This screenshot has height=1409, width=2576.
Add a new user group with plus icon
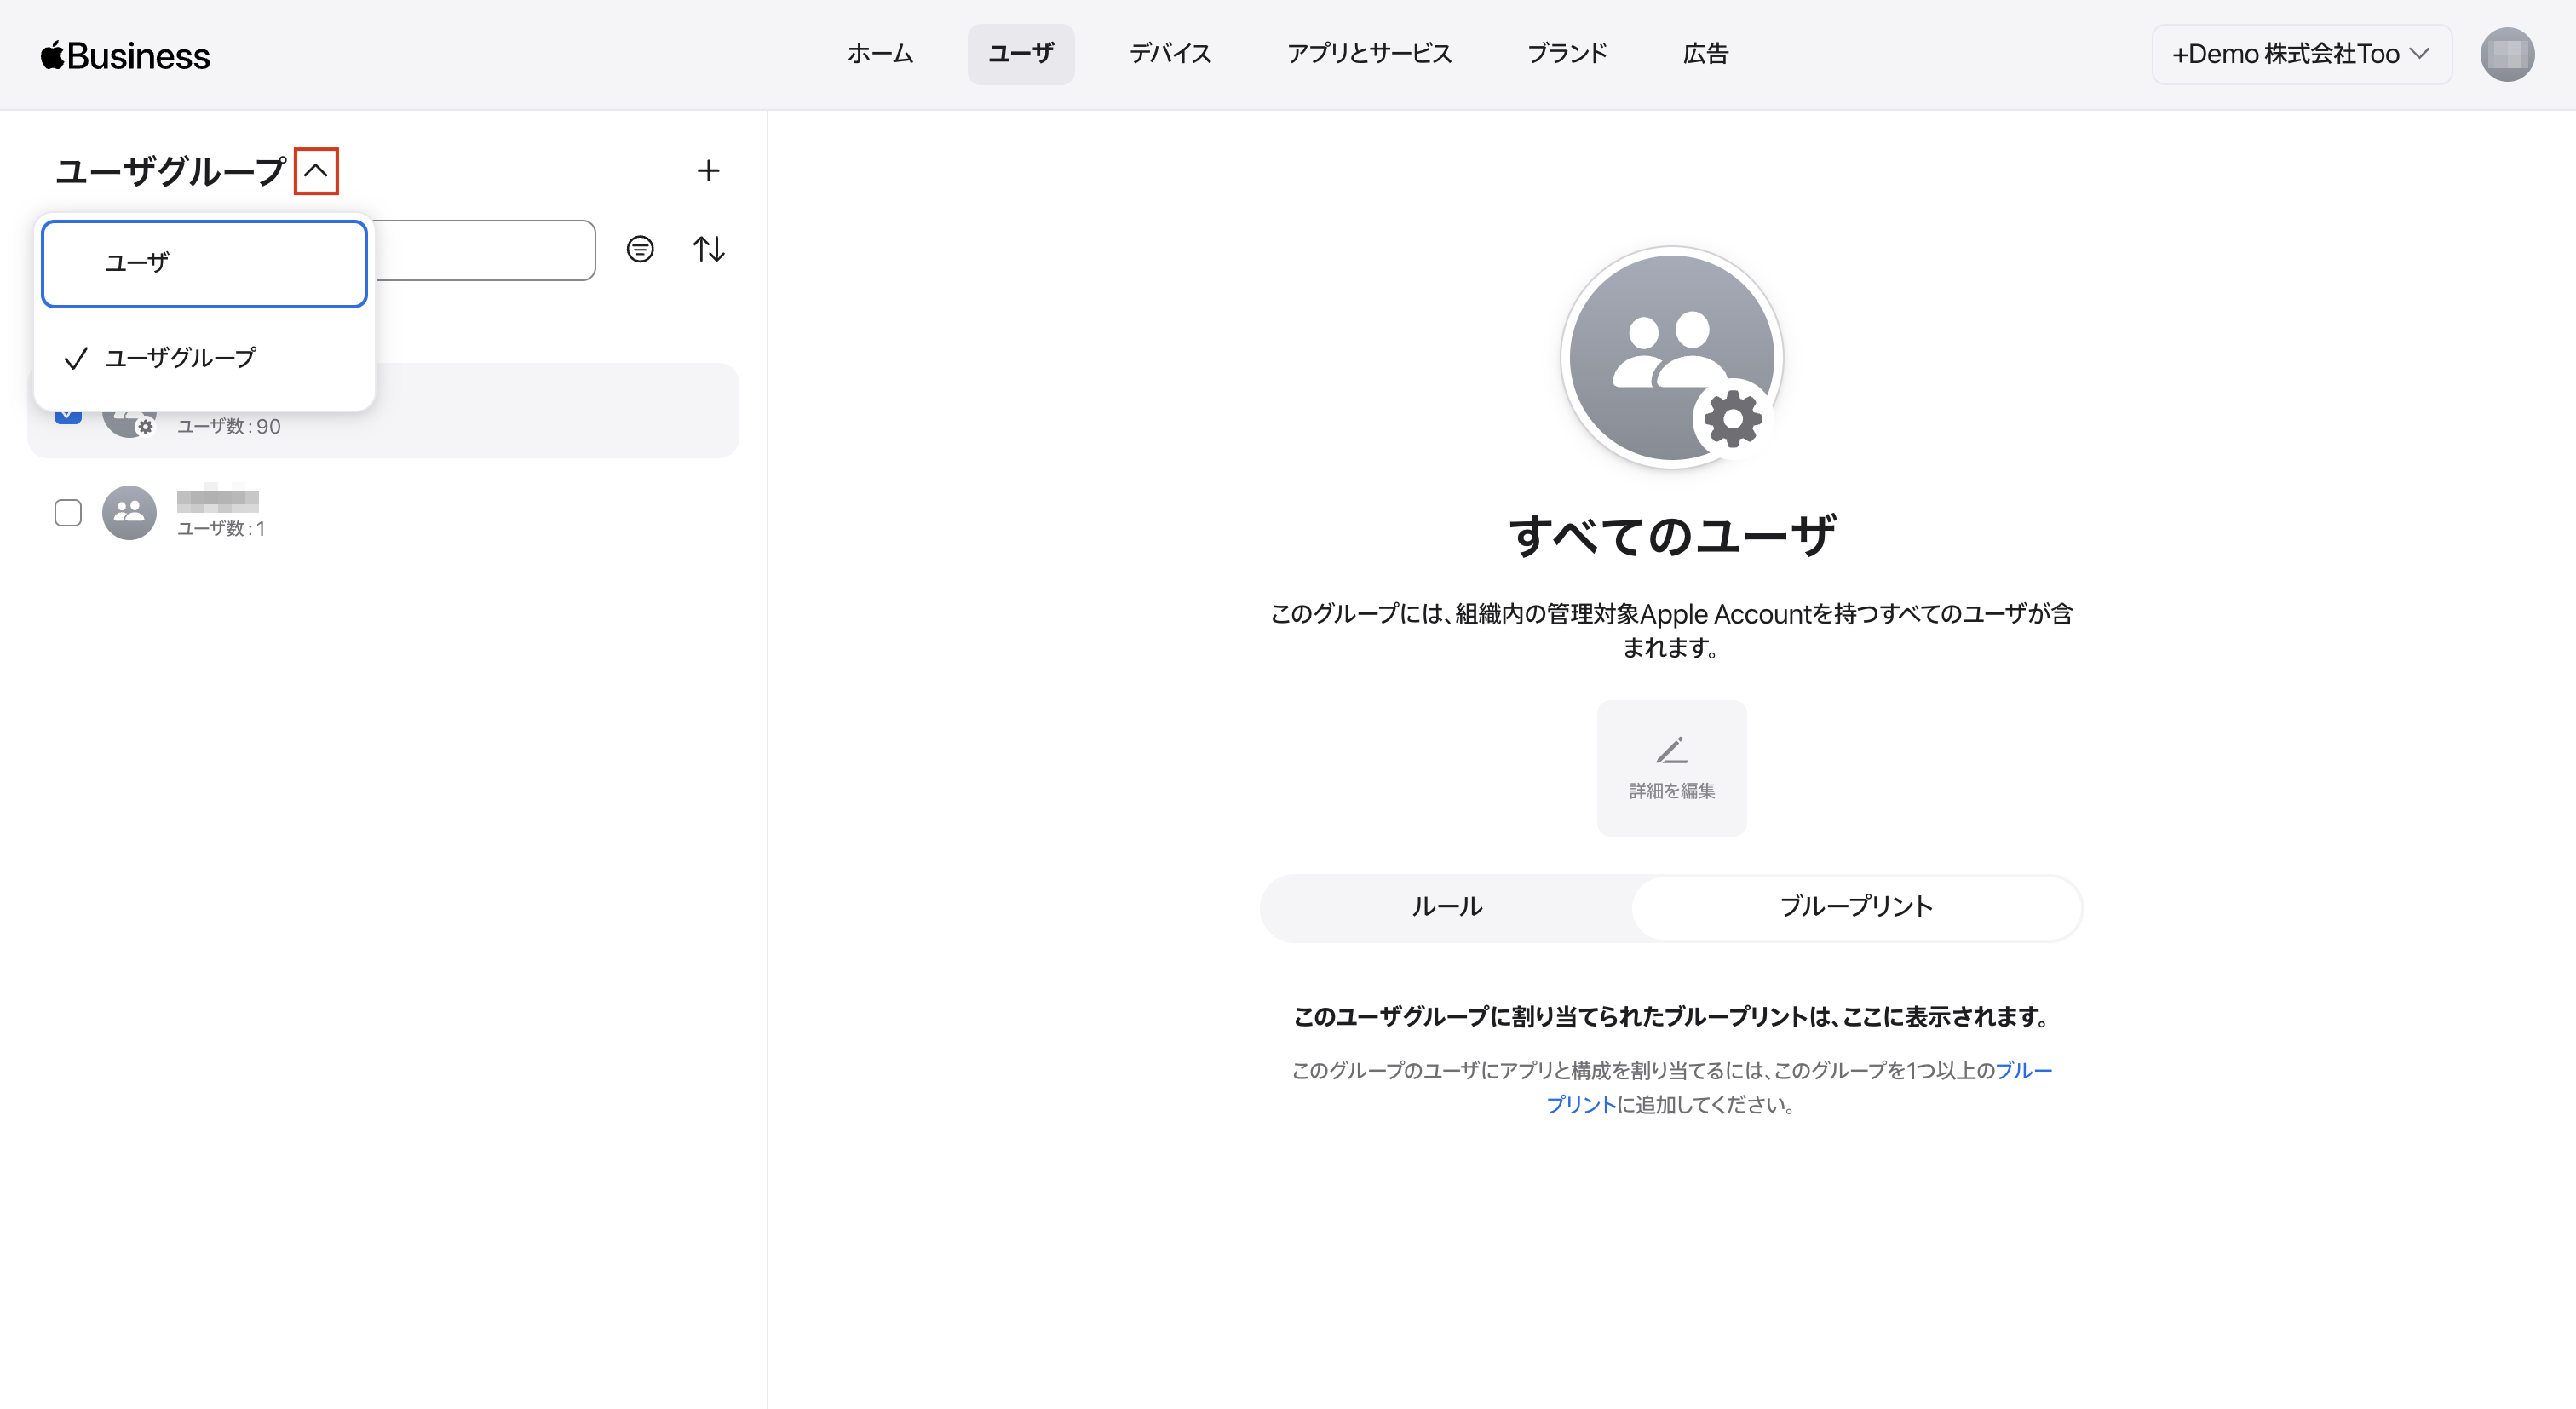[708, 171]
